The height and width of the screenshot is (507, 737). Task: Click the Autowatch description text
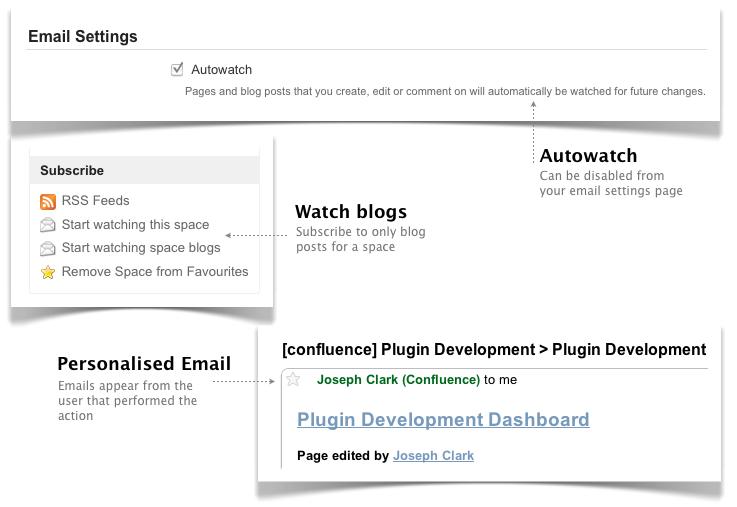click(446, 91)
